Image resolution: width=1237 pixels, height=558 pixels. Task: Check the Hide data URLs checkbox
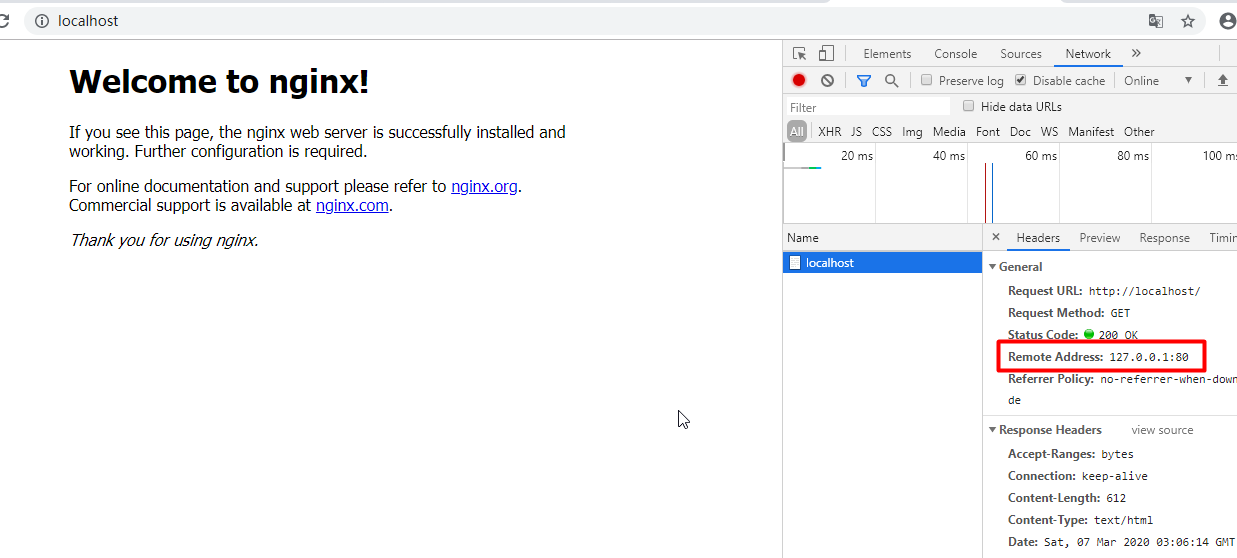tap(968, 106)
